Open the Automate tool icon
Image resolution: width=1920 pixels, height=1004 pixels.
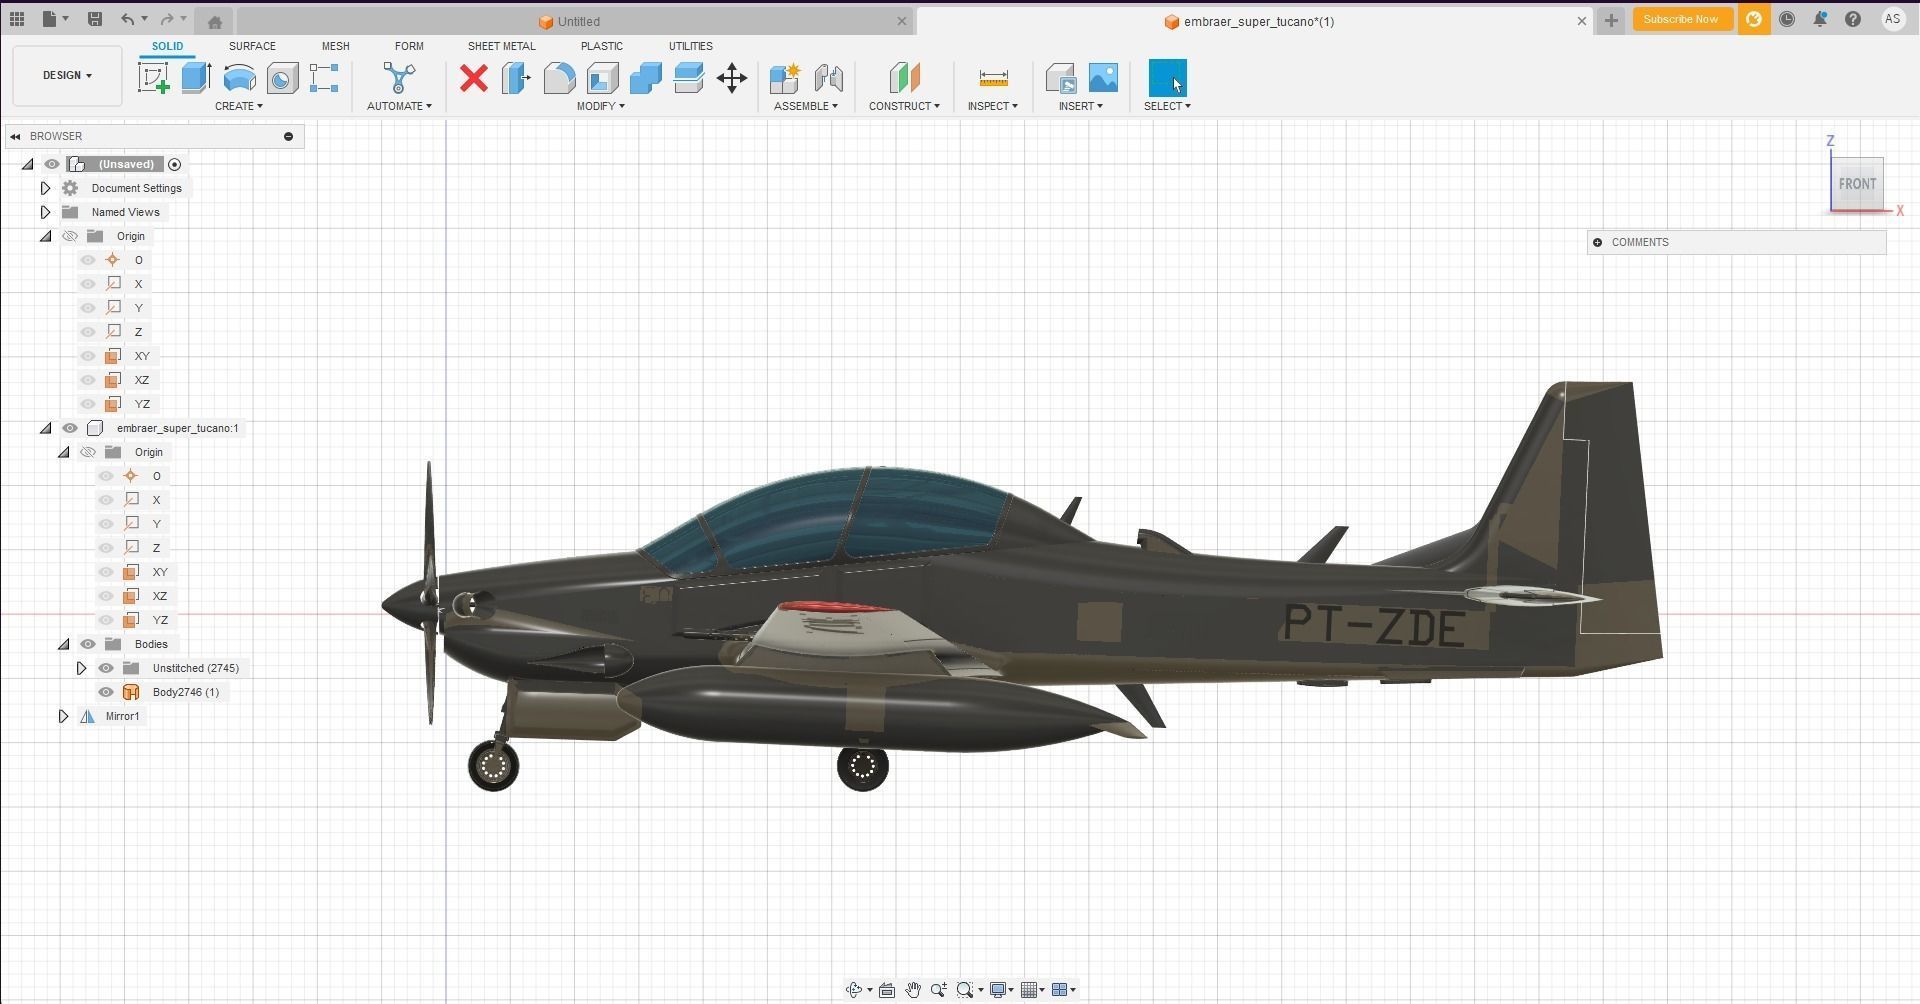pos(398,78)
